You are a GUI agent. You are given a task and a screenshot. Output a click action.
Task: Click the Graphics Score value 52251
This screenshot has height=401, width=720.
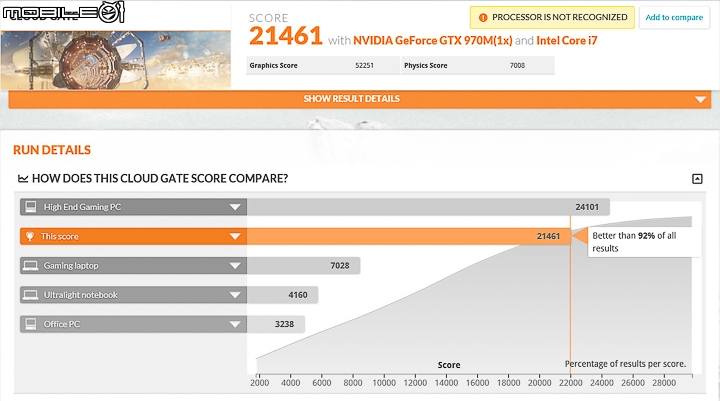tap(364, 66)
